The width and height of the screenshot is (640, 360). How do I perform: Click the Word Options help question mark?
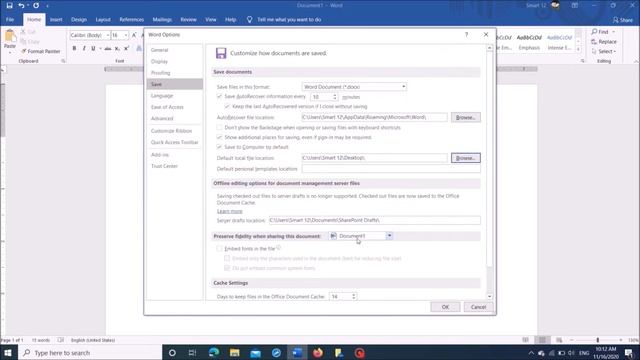pos(467,35)
